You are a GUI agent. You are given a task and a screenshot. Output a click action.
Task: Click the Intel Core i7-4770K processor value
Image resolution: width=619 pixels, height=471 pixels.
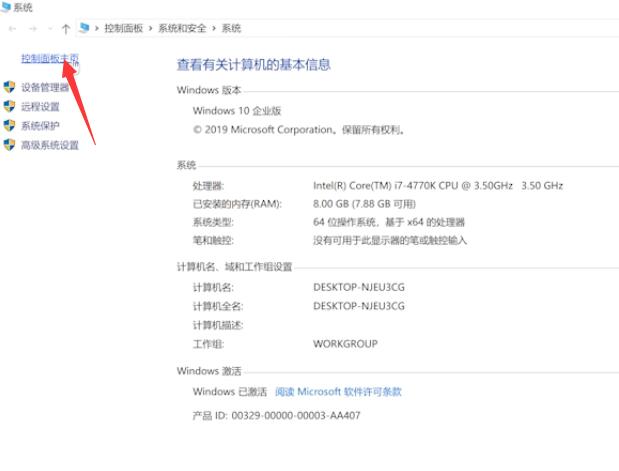click(x=438, y=186)
